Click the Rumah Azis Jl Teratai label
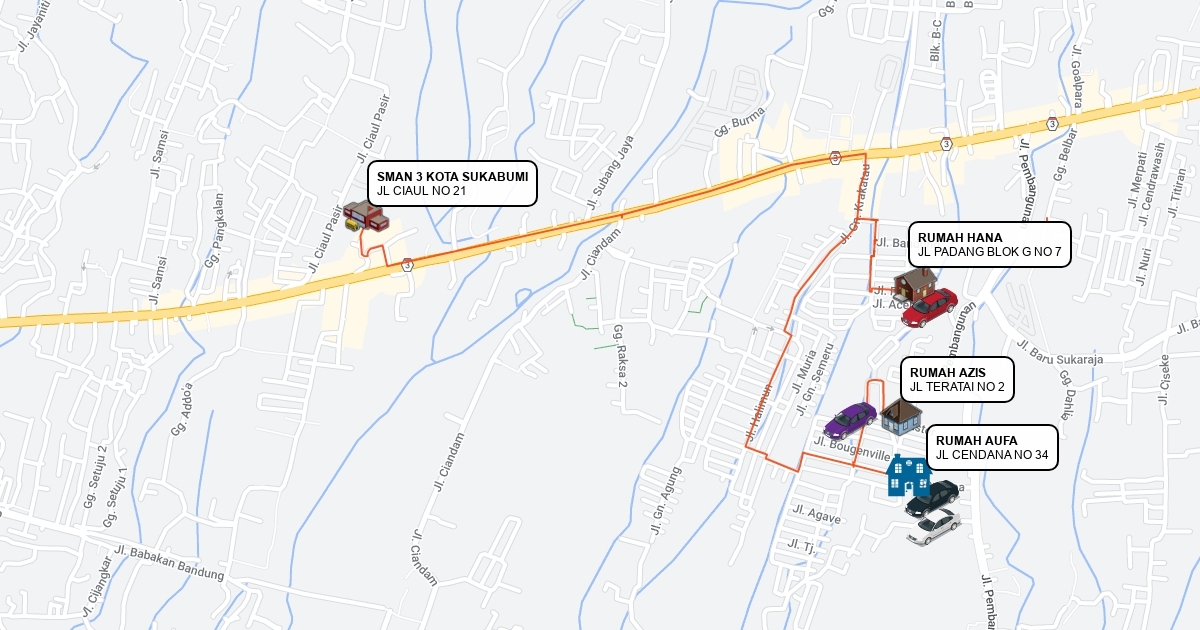Viewport: 1200px width, 630px height. pyautogui.click(x=958, y=379)
